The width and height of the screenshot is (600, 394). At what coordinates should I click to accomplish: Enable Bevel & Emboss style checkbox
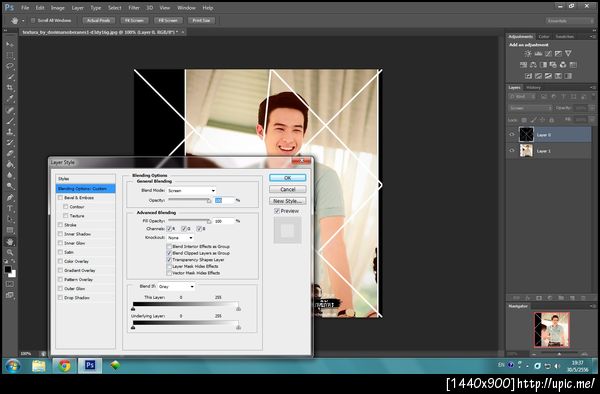pos(60,198)
